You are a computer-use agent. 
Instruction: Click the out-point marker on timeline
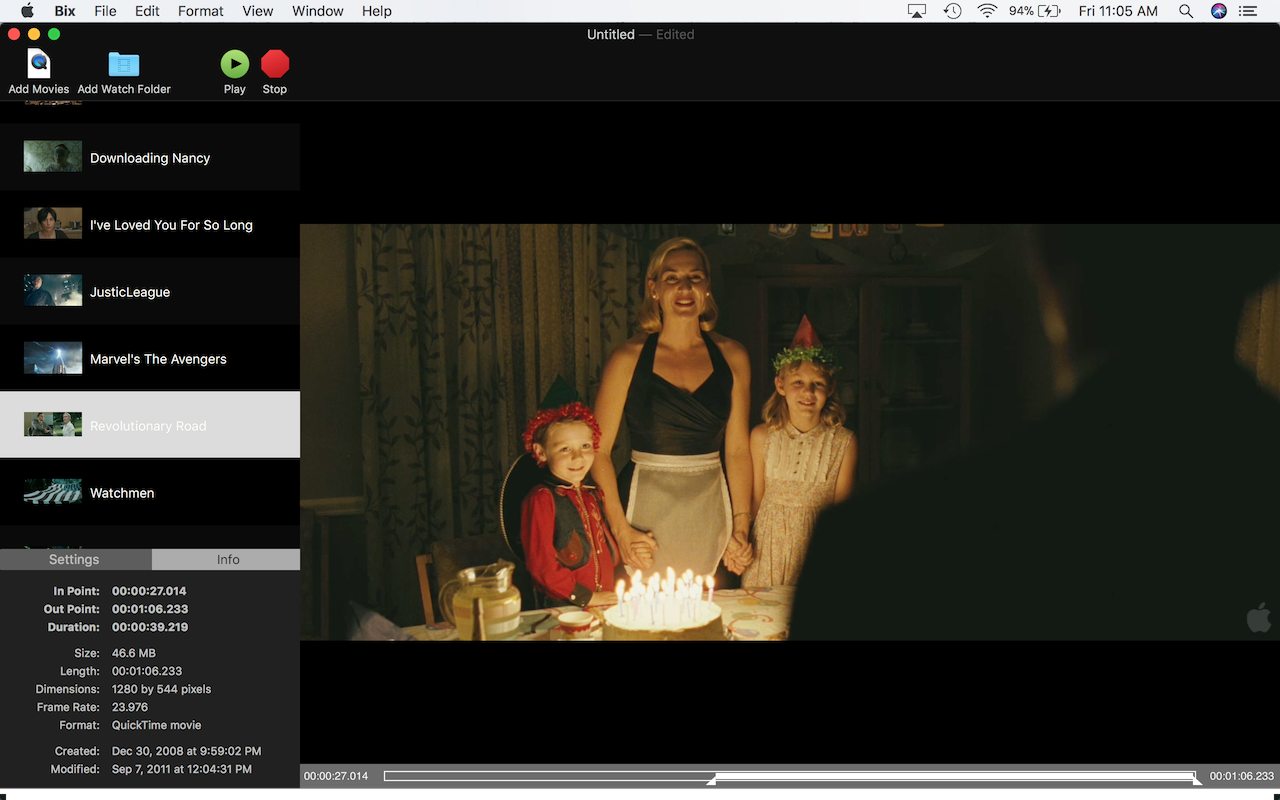tap(1196, 780)
